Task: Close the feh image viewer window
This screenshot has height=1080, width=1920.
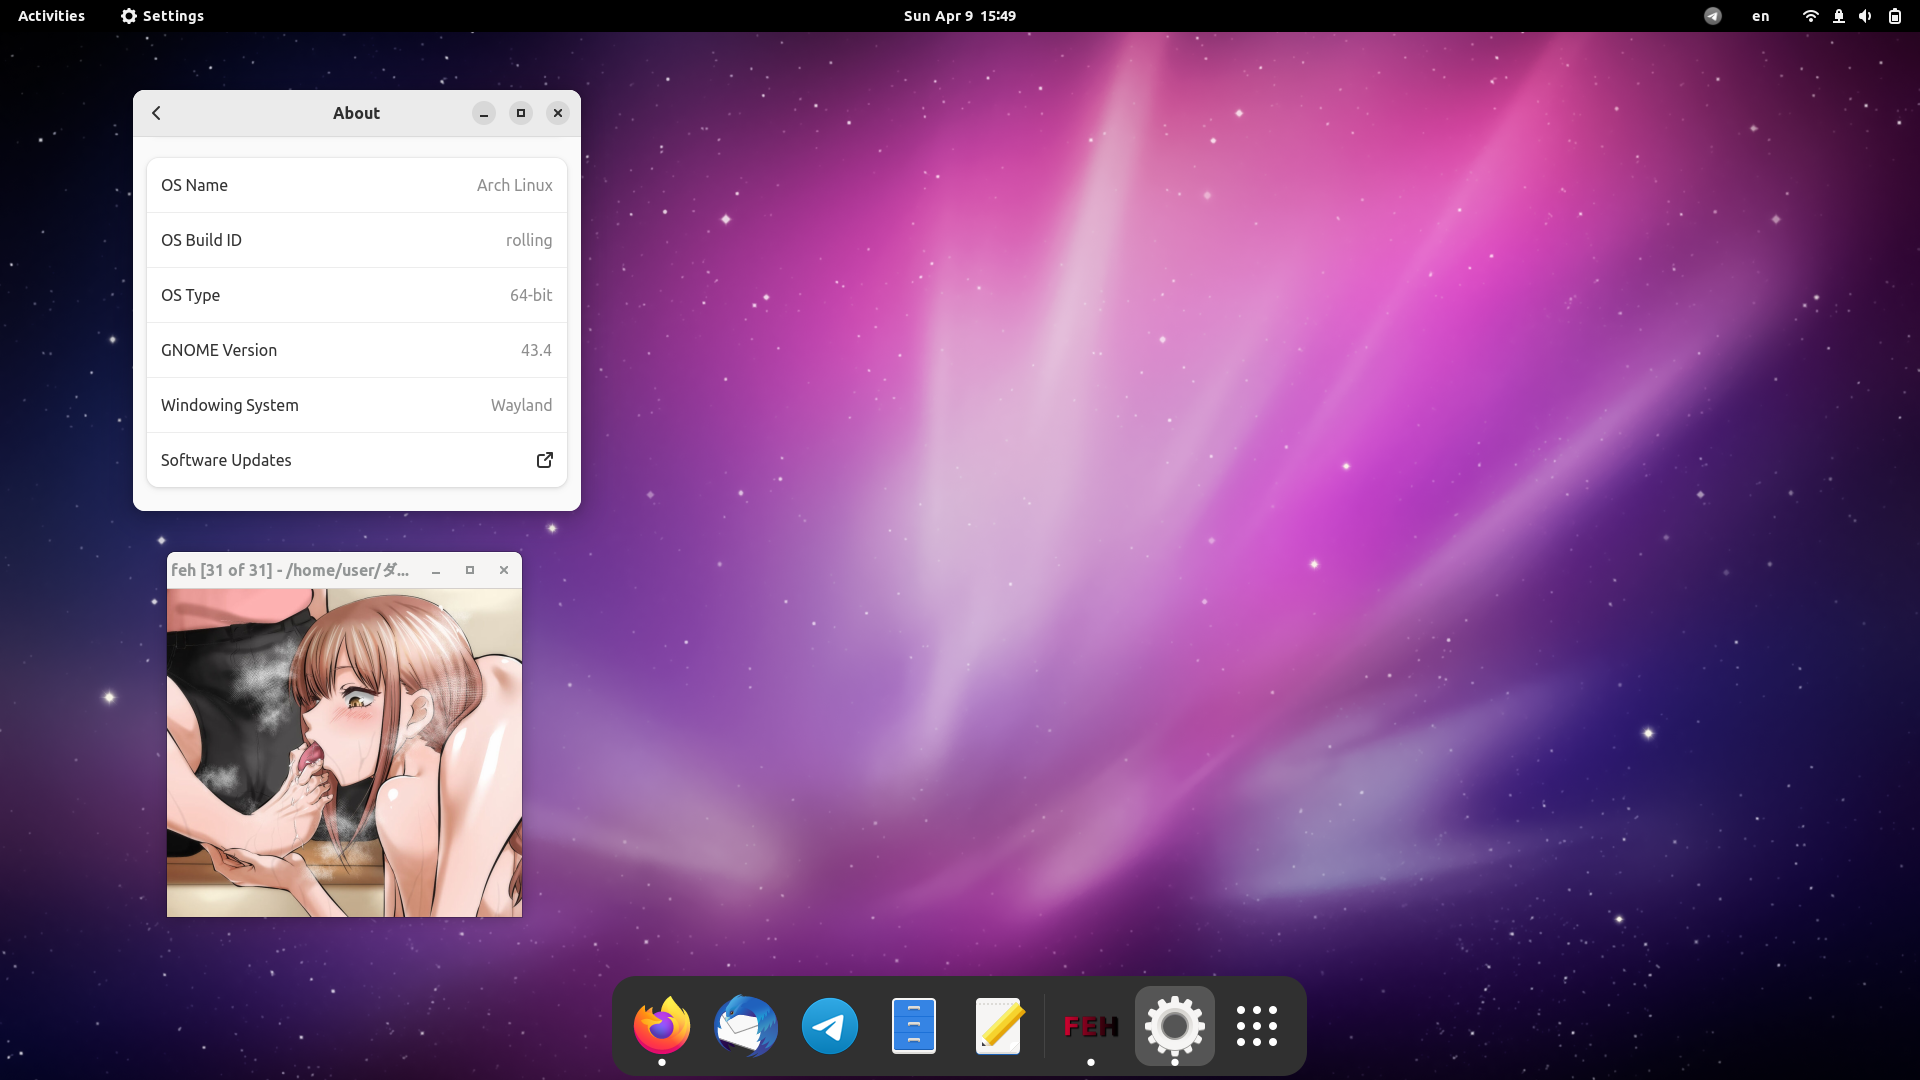Action: pyautogui.click(x=504, y=570)
